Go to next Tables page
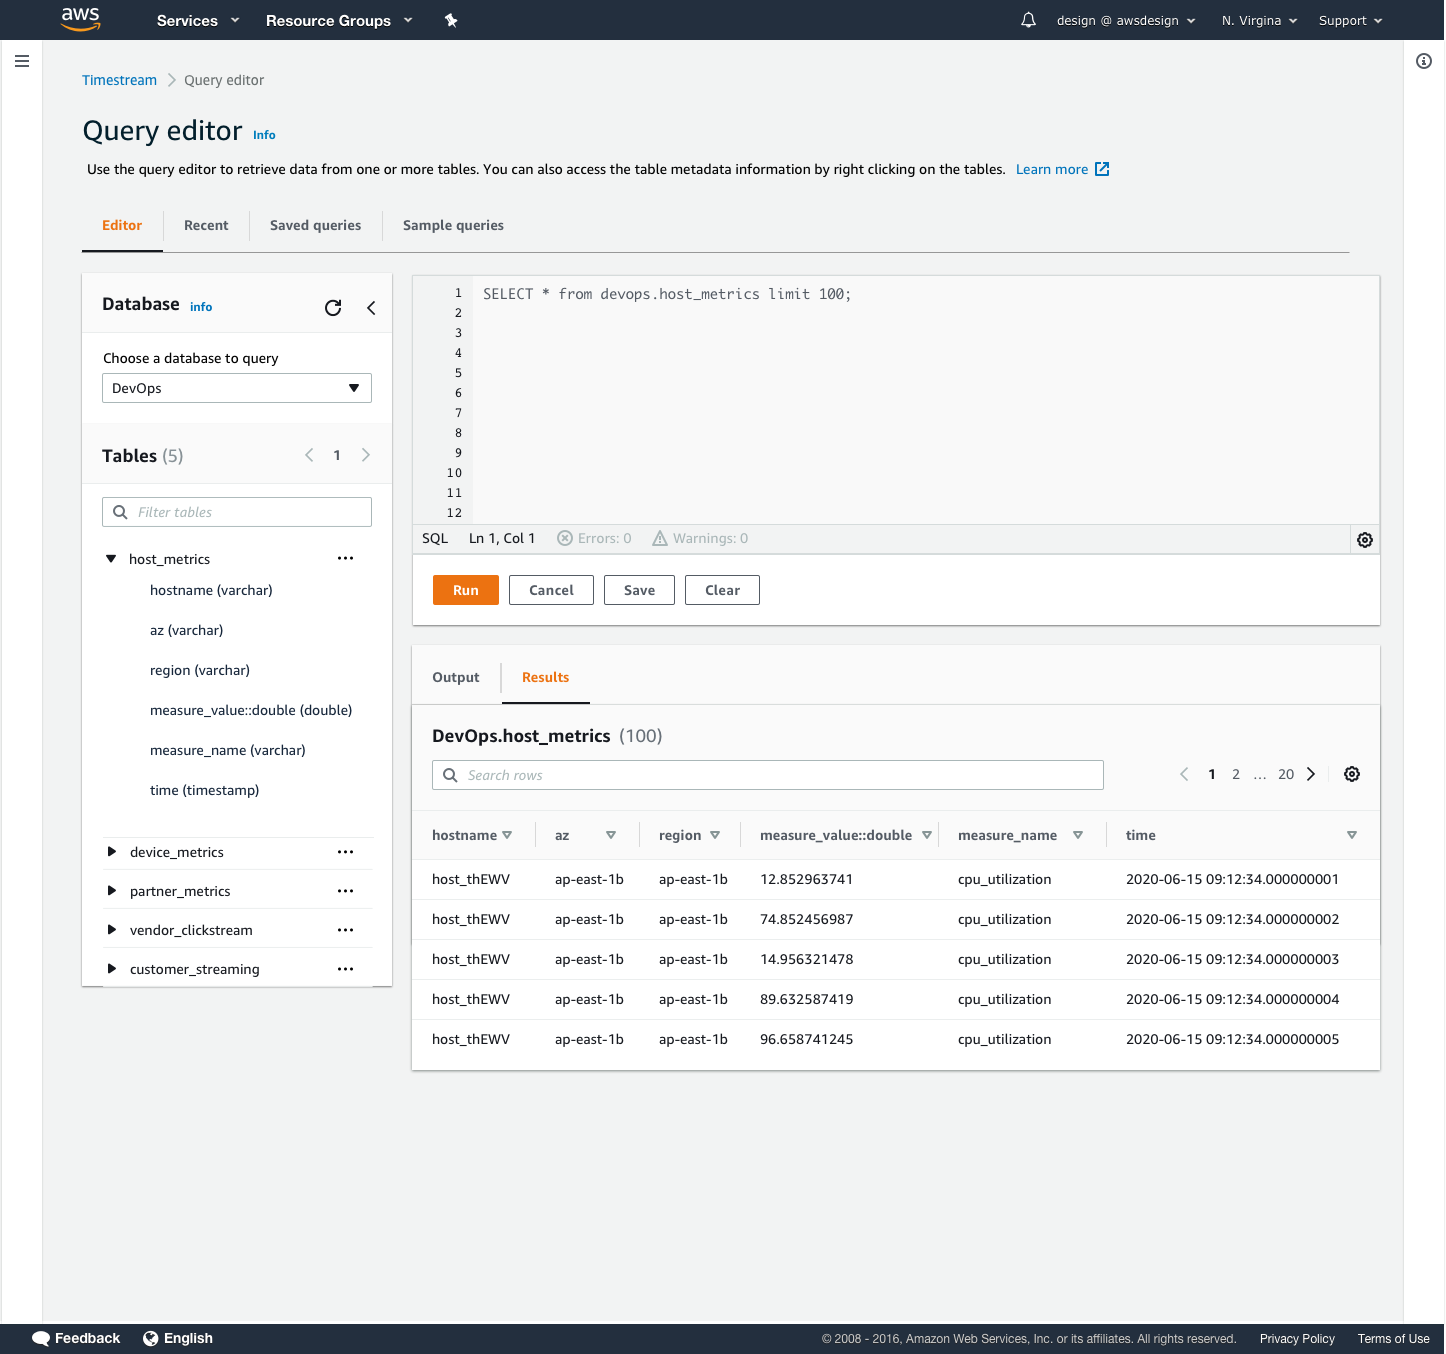This screenshot has width=1446, height=1354. pos(366,455)
